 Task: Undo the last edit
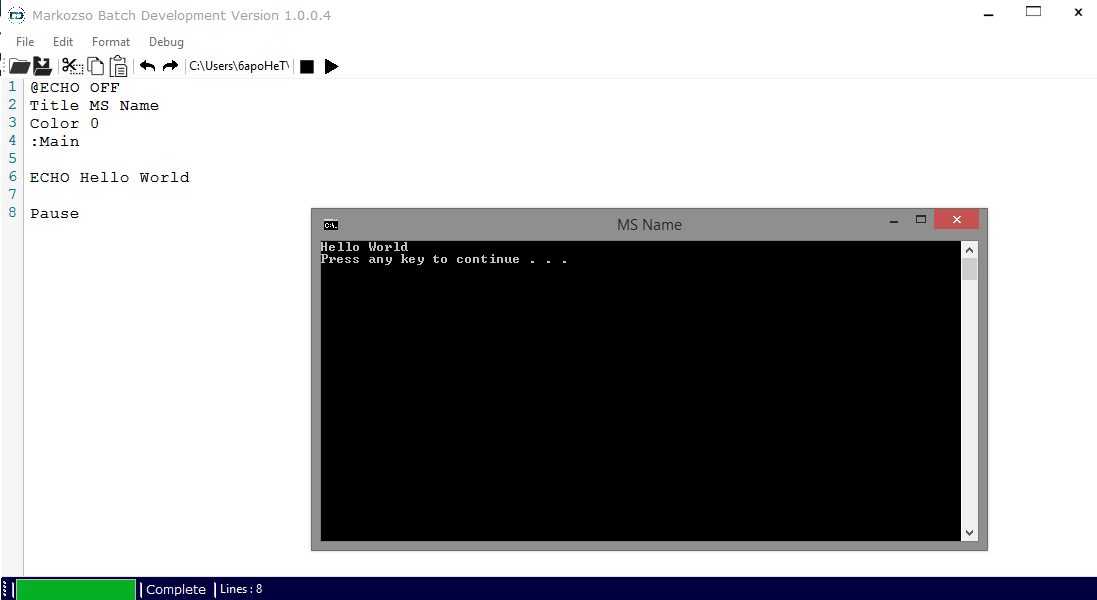pyautogui.click(x=147, y=66)
